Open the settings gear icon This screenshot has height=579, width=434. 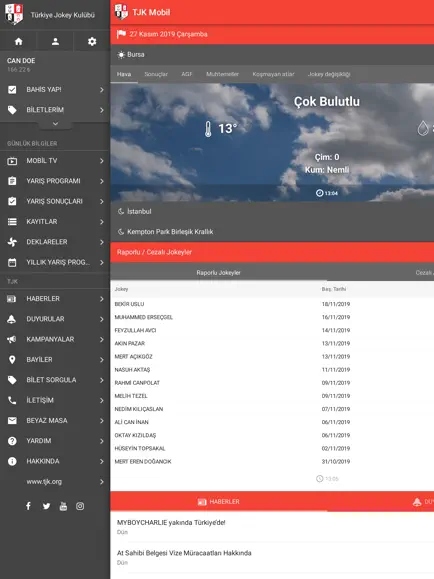(92, 41)
